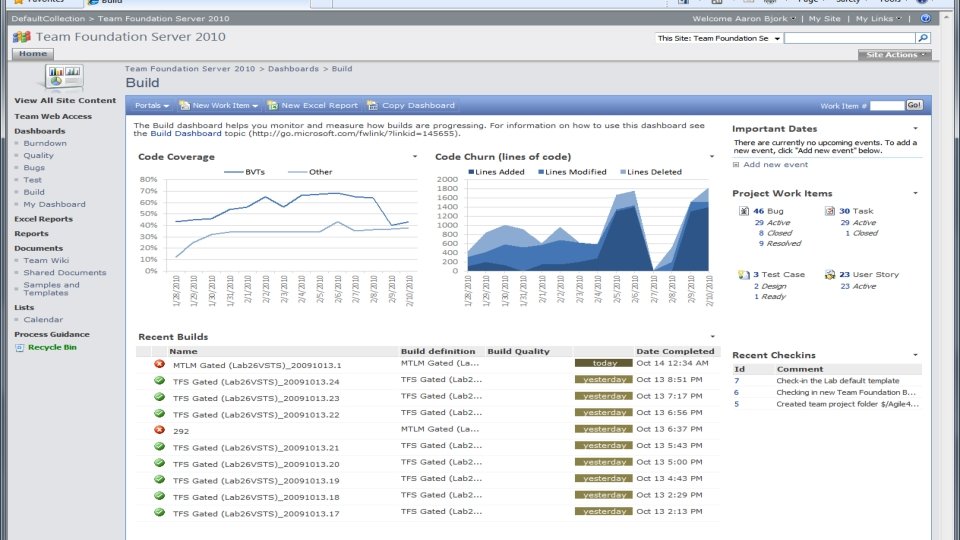Screen dimensions: 960x540
Task: Click the Task work item icon
Action: [x=830, y=211]
